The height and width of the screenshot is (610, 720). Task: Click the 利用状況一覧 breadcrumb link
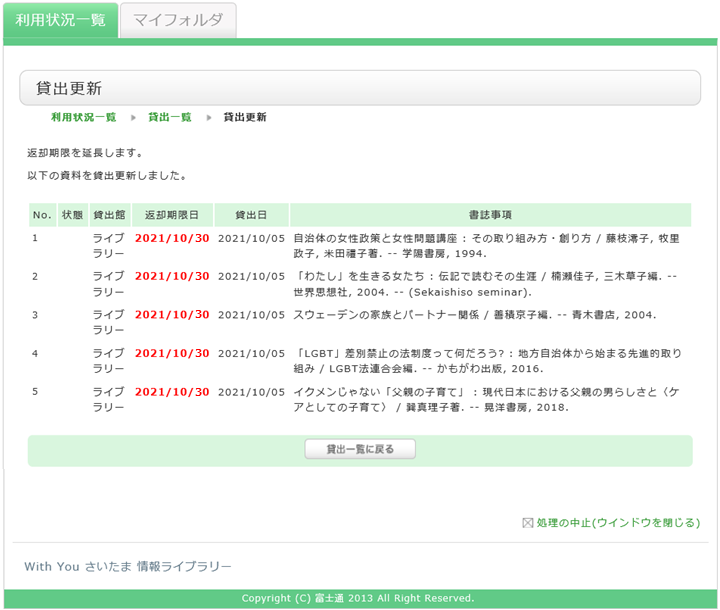[83, 117]
